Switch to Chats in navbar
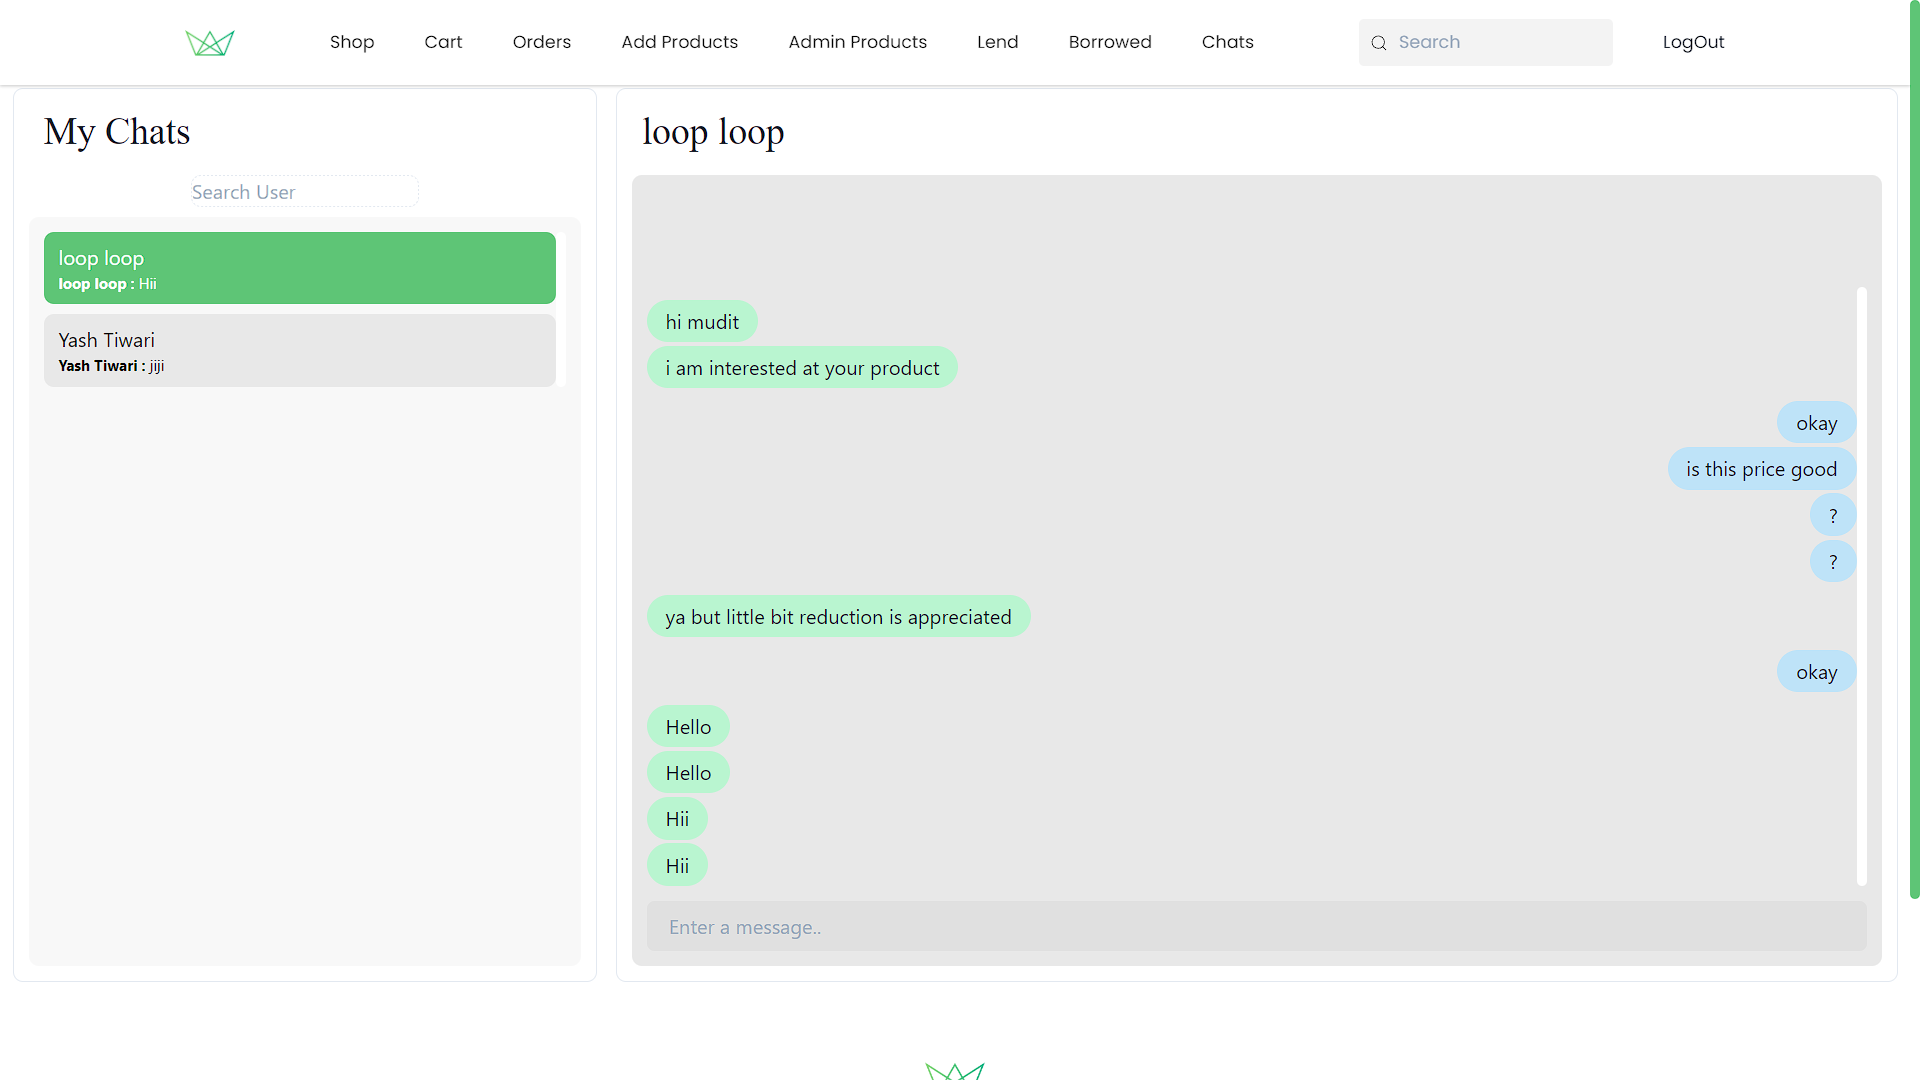Screen dimensions: 1920x1080 pos(1228,42)
